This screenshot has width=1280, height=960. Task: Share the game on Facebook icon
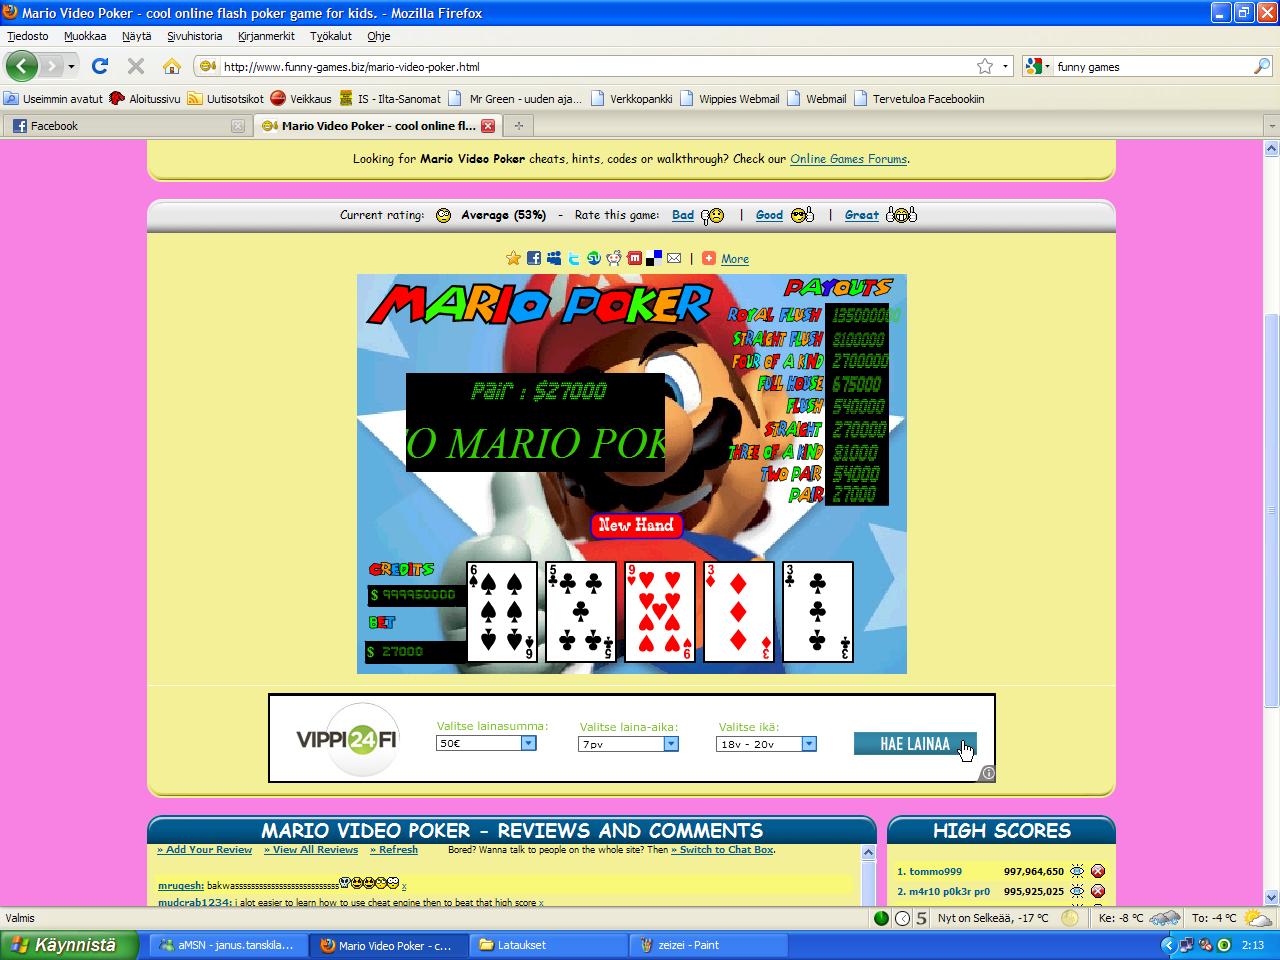(x=534, y=258)
